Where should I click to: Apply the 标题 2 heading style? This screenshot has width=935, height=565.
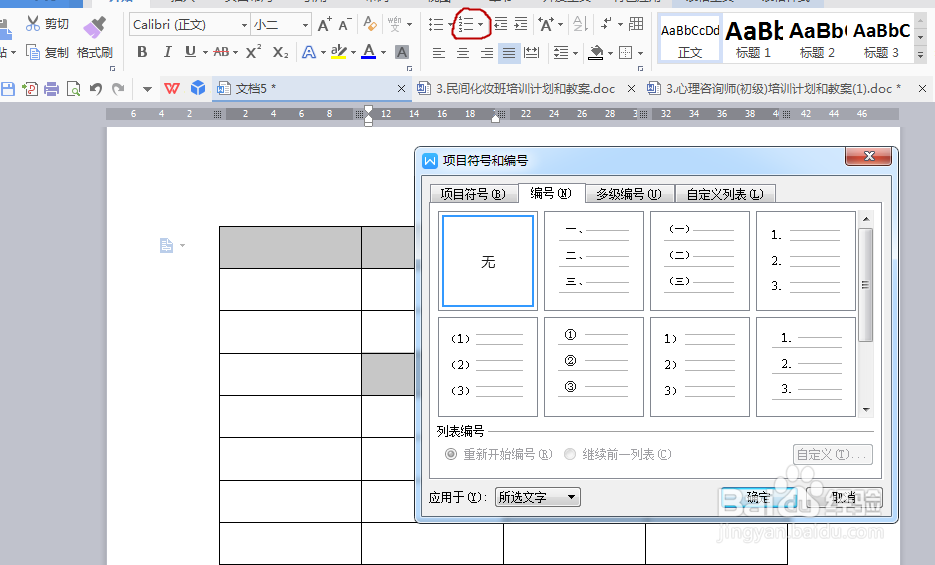(817, 38)
